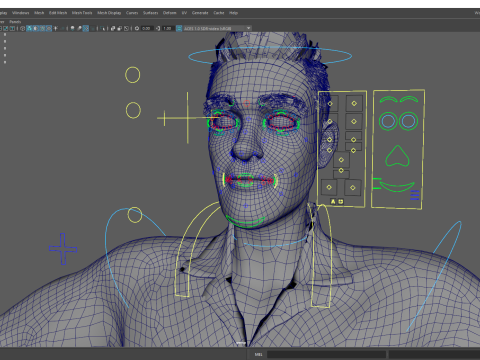
Task: Select the green chin curve control
Action: pyautogui.click(x=245, y=222)
